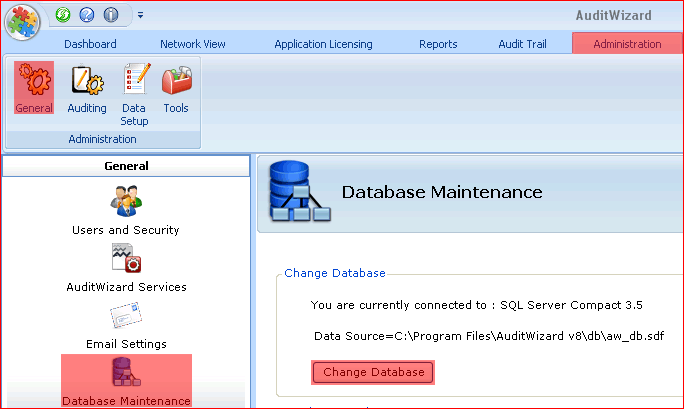684x409 pixels.
Task: Open the Auditing ribbon icon
Action: pos(87,89)
